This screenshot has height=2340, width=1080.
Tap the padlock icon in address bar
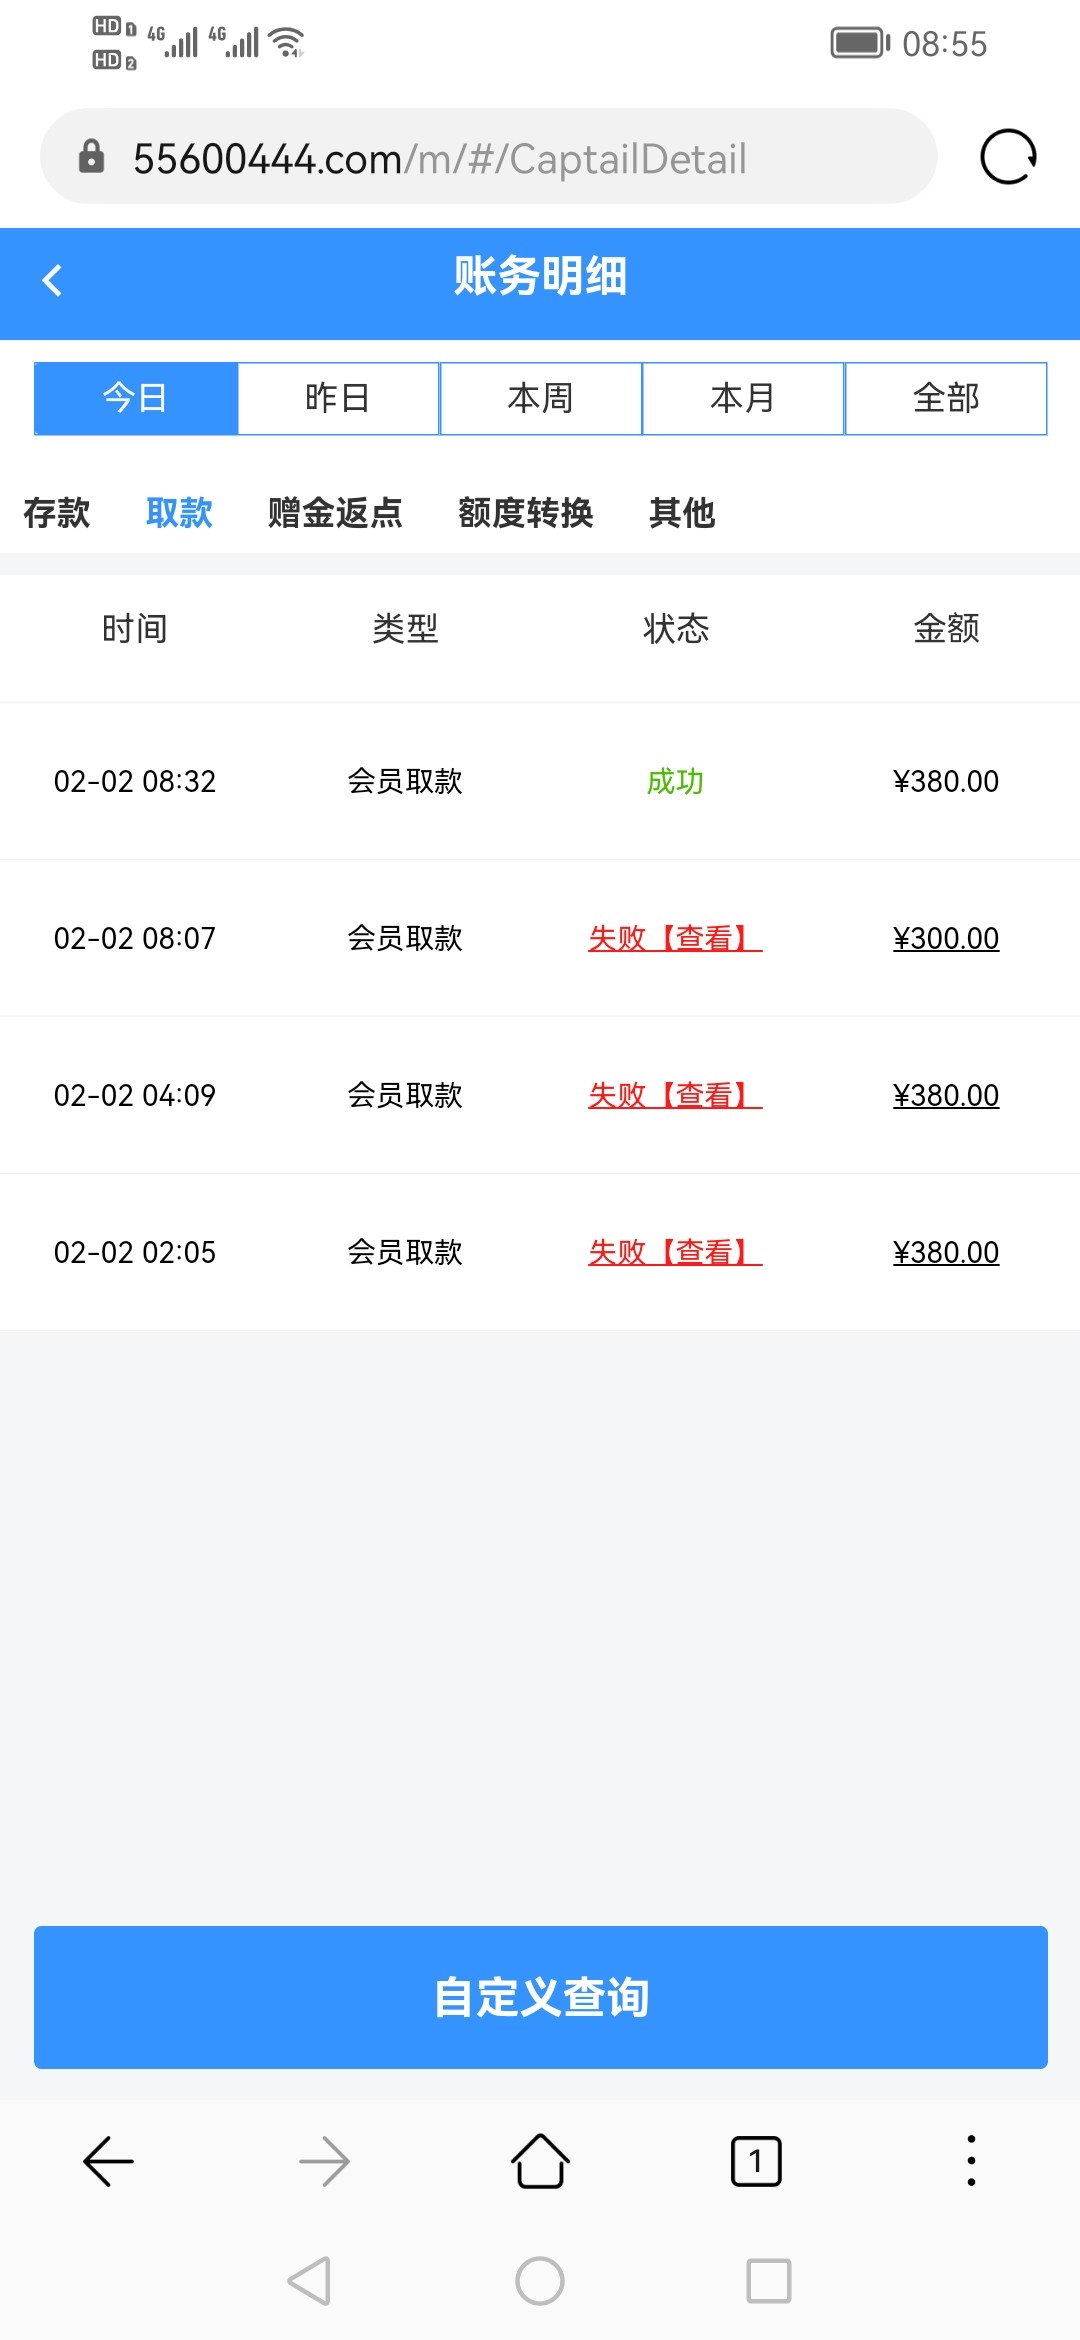point(91,157)
